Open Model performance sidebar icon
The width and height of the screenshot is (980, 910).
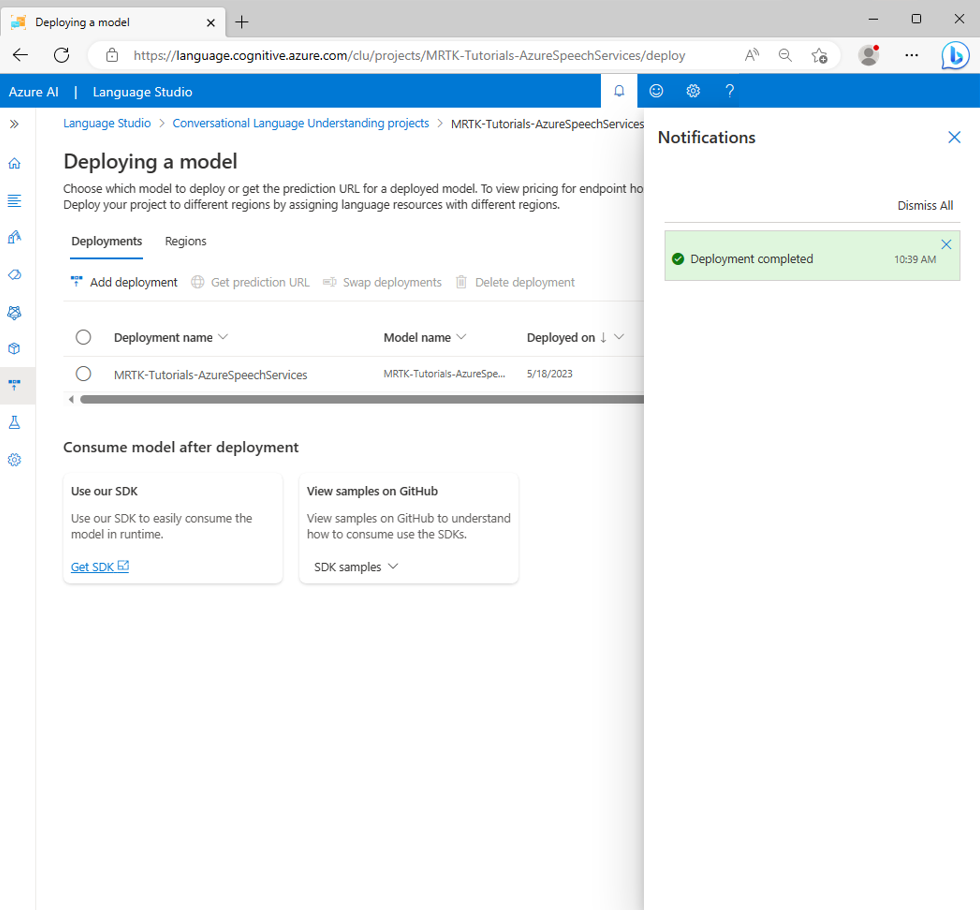click(x=14, y=312)
